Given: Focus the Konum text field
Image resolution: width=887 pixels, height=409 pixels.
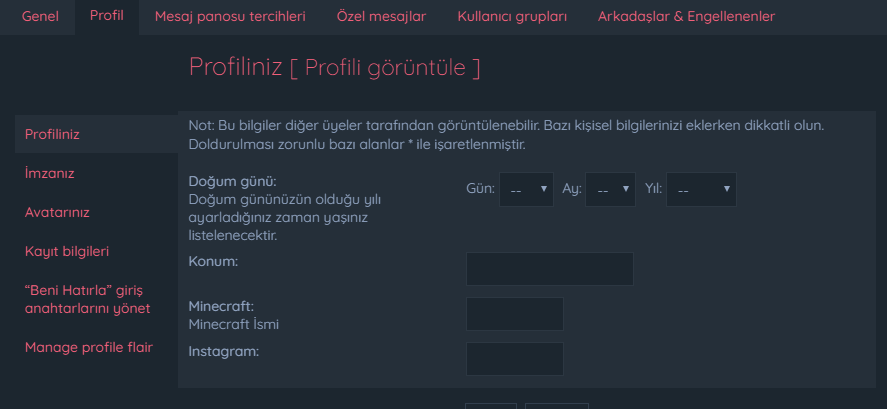Looking at the screenshot, I should pos(549,269).
